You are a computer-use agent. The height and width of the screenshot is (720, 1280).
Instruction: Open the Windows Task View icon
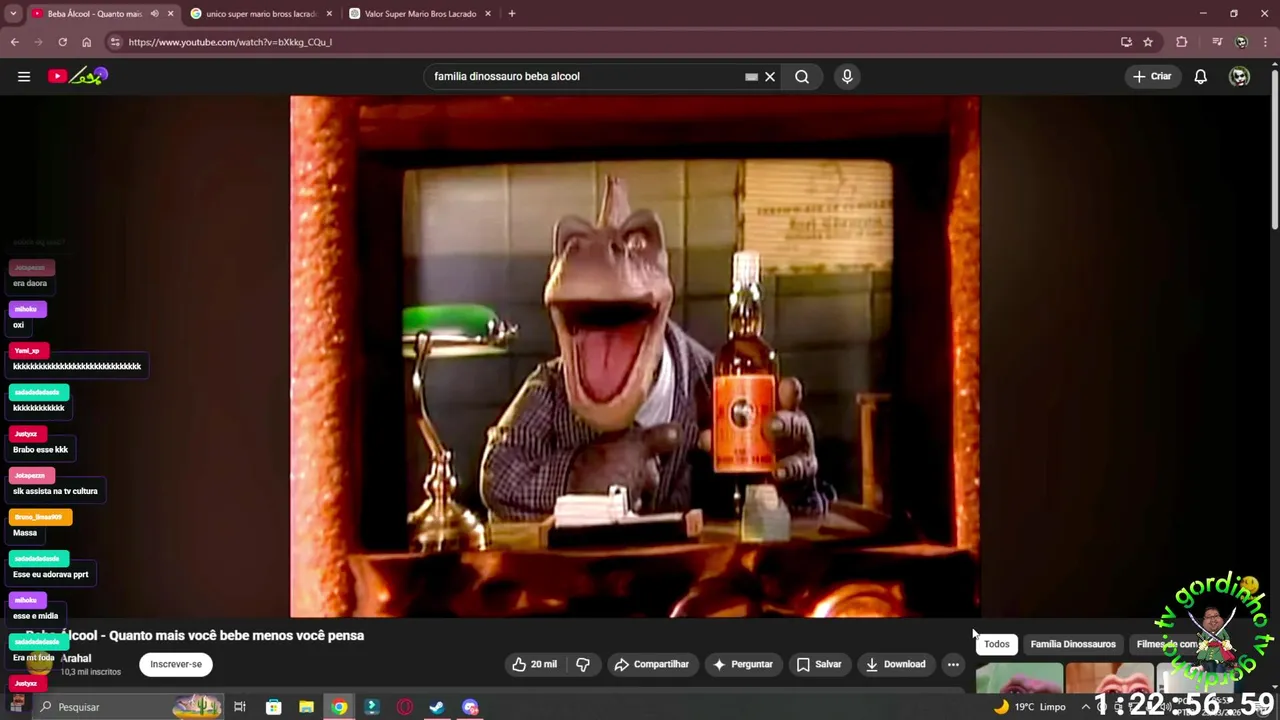pos(240,707)
